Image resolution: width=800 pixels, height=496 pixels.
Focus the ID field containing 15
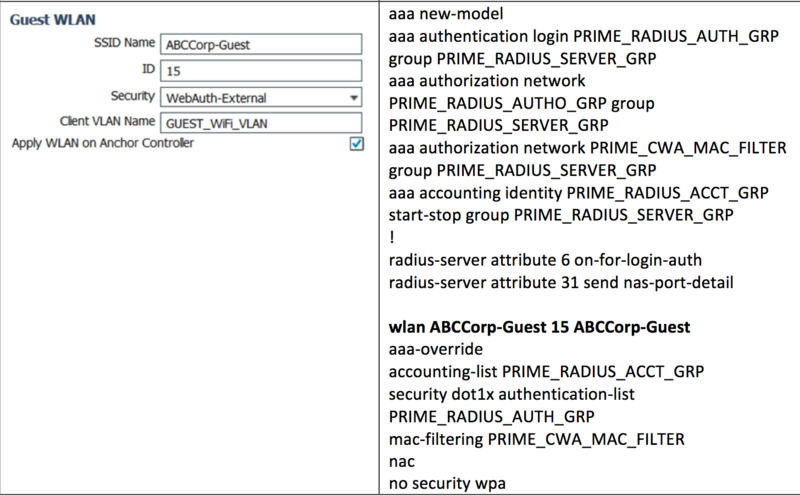[x=260, y=71]
